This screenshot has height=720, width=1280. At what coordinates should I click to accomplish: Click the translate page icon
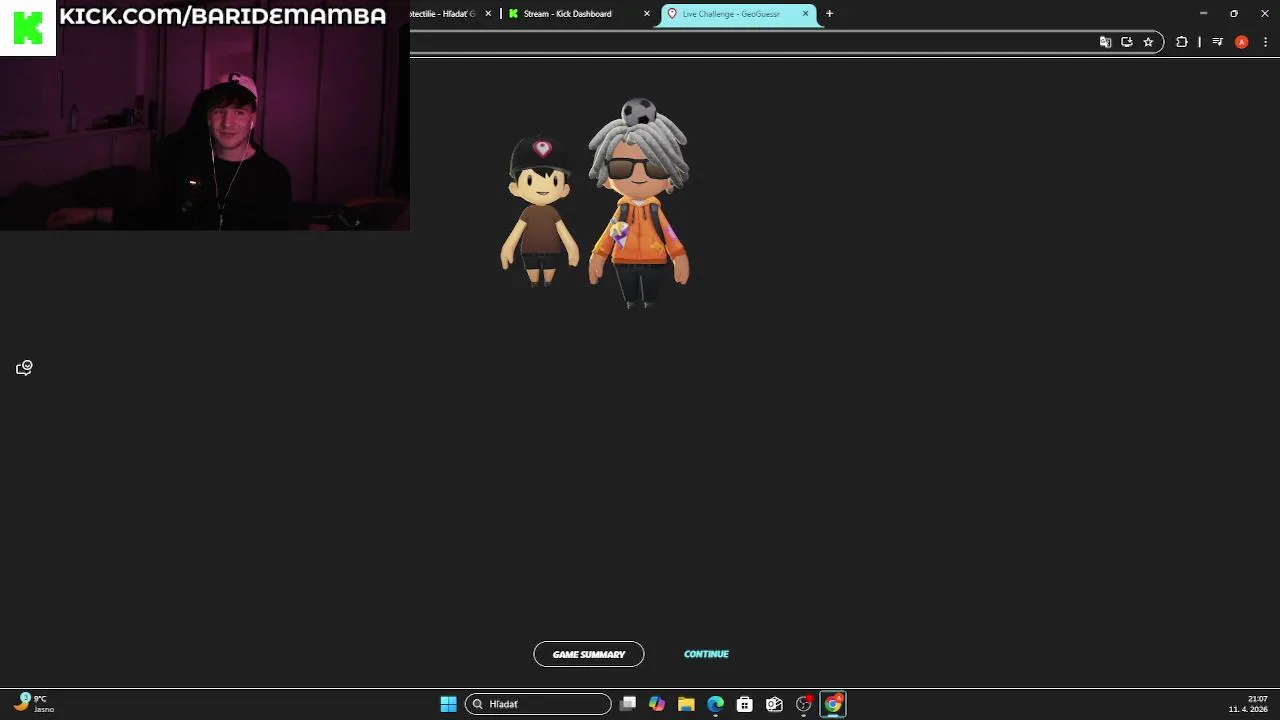tap(1105, 42)
